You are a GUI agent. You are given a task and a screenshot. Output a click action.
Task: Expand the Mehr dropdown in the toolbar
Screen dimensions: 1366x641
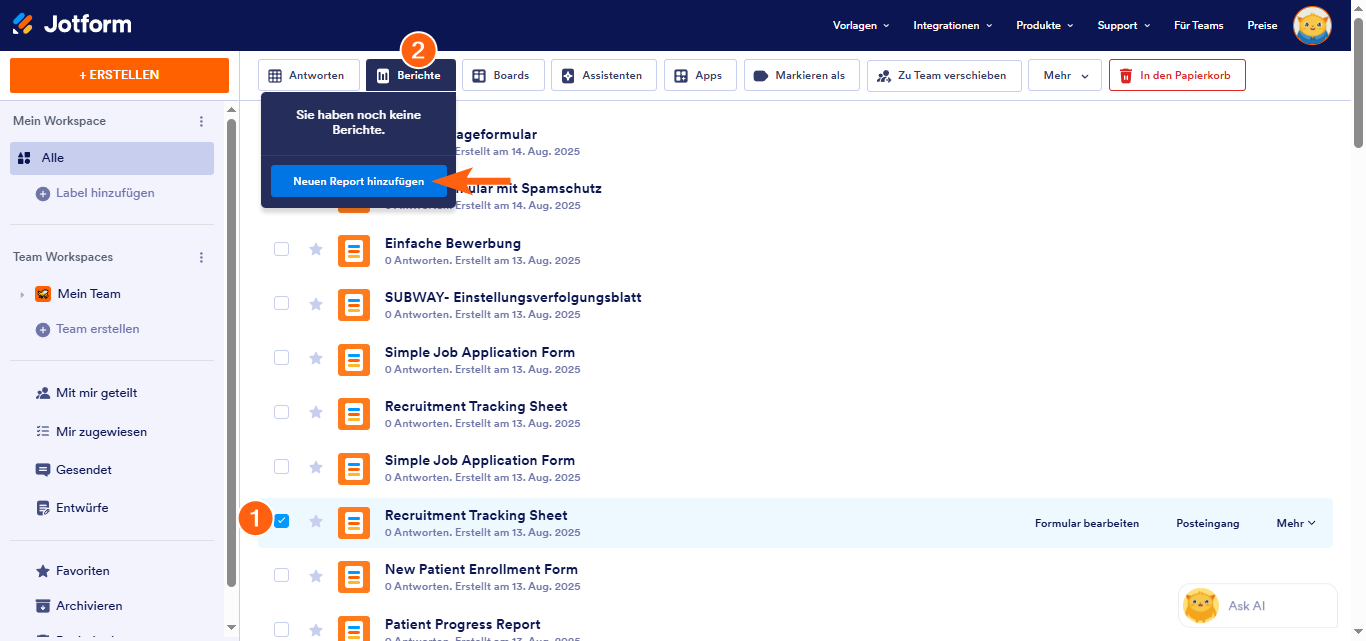coord(1064,76)
